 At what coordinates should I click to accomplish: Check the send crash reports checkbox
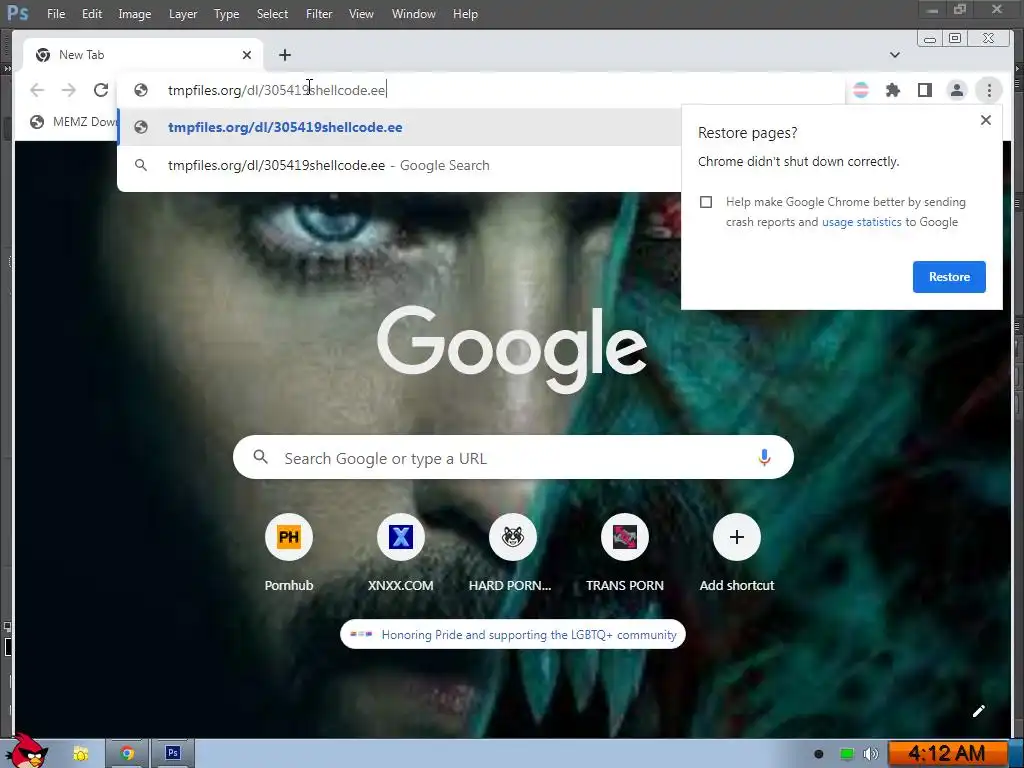click(706, 202)
